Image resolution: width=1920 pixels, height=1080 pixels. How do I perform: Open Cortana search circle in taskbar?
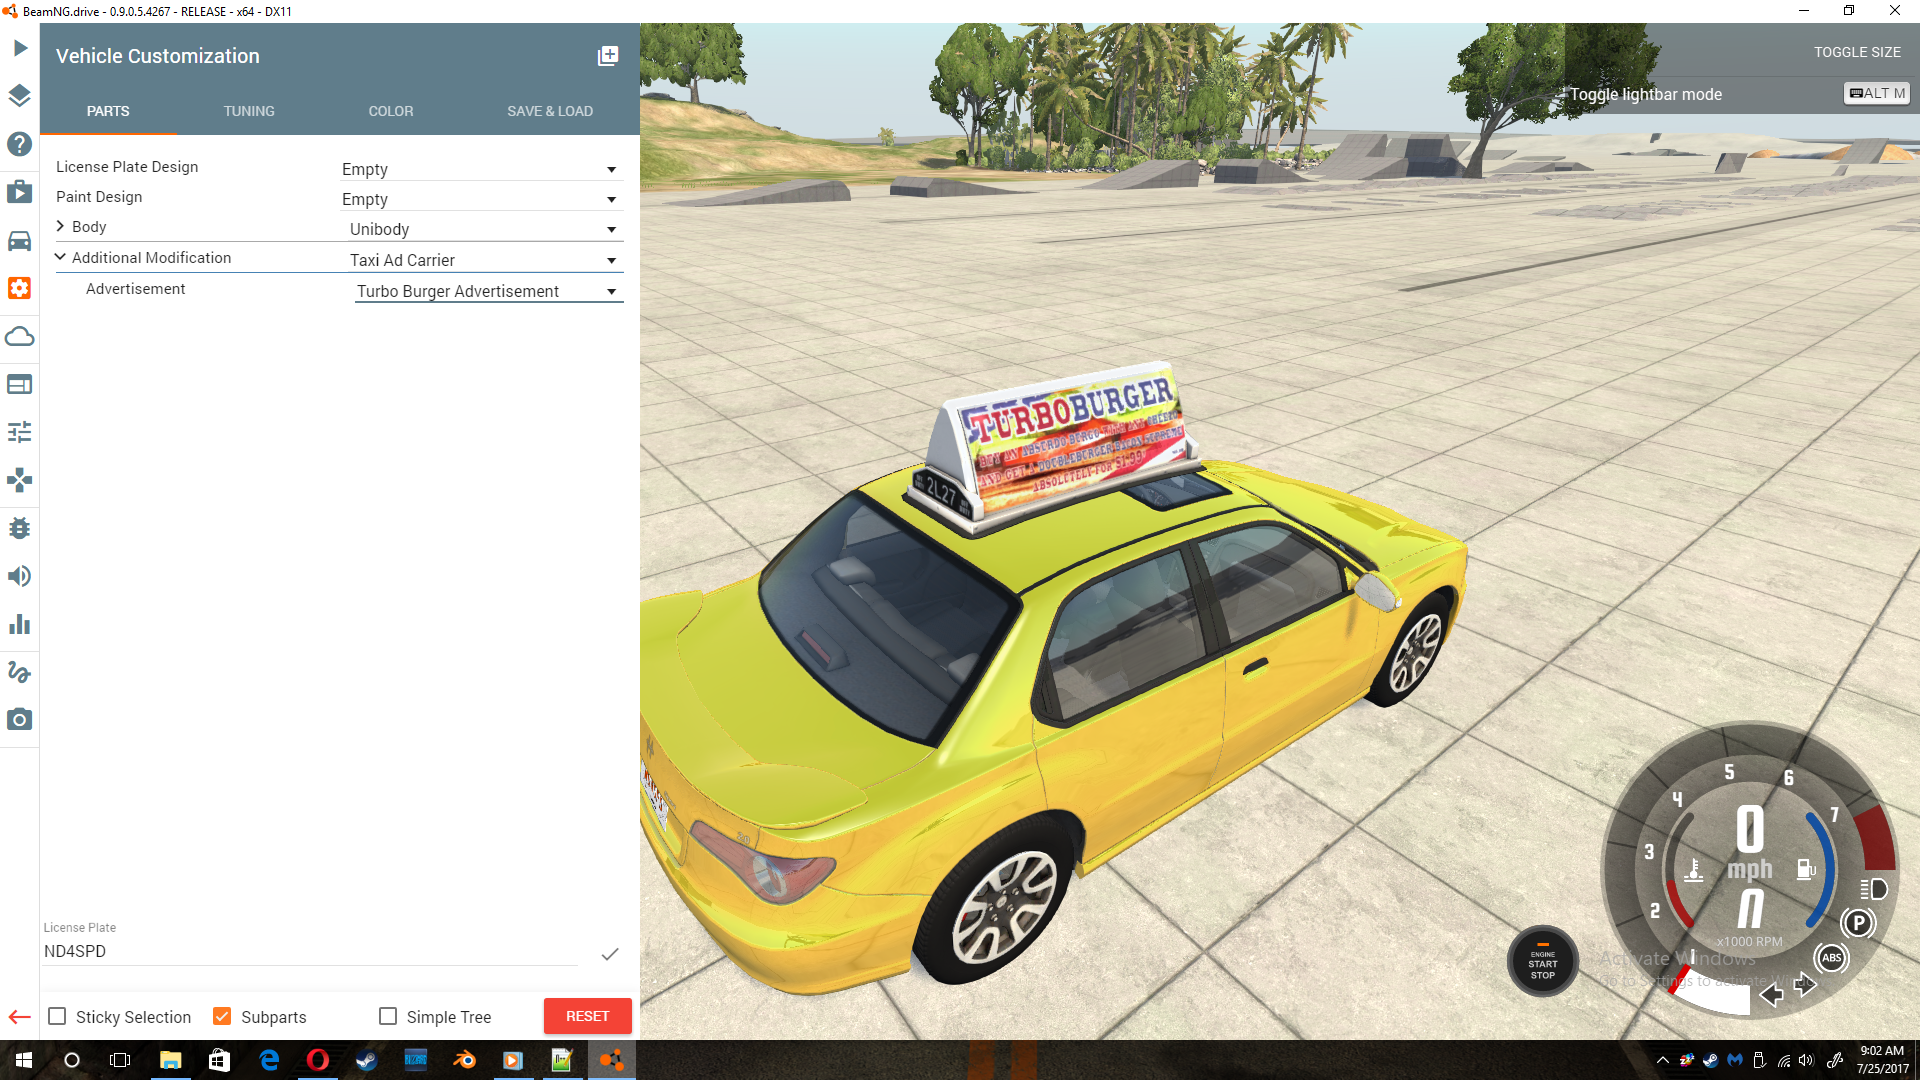pyautogui.click(x=72, y=1060)
